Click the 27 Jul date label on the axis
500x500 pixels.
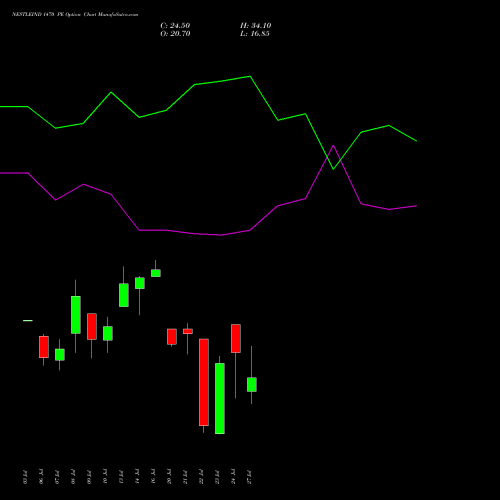pos(250,477)
